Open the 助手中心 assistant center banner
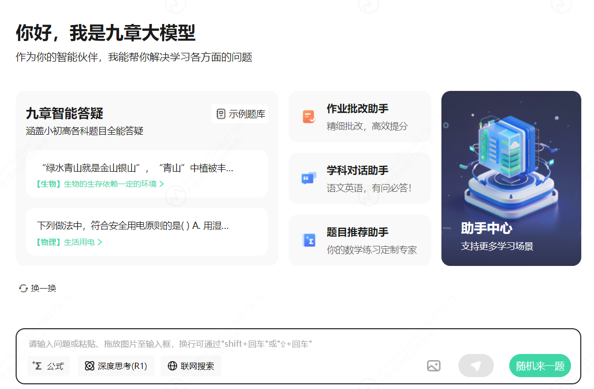Screen dimensions: 594x389 (x=511, y=178)
